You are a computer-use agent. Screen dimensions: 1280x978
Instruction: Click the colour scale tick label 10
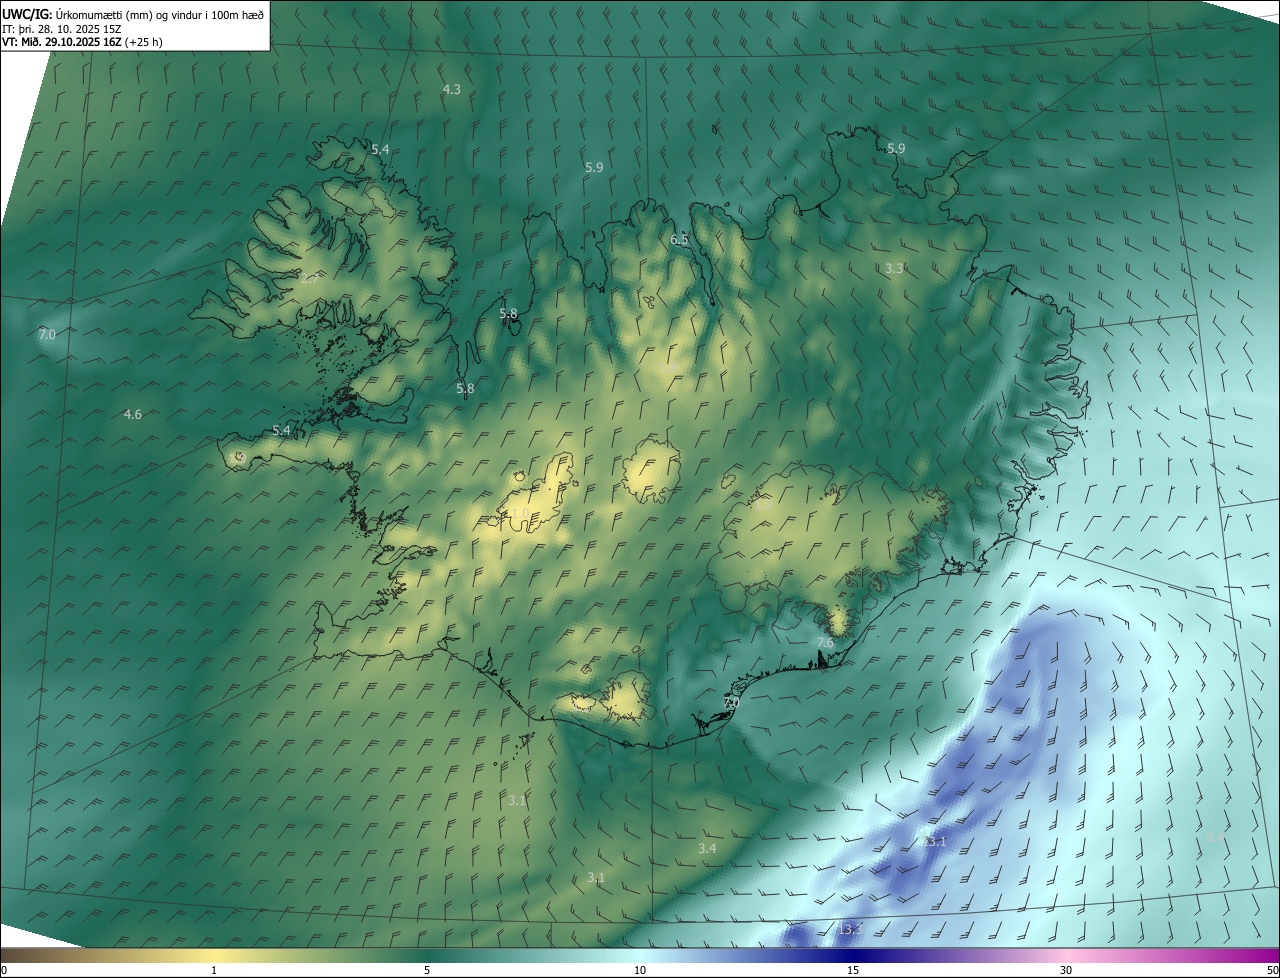[640, 970]
